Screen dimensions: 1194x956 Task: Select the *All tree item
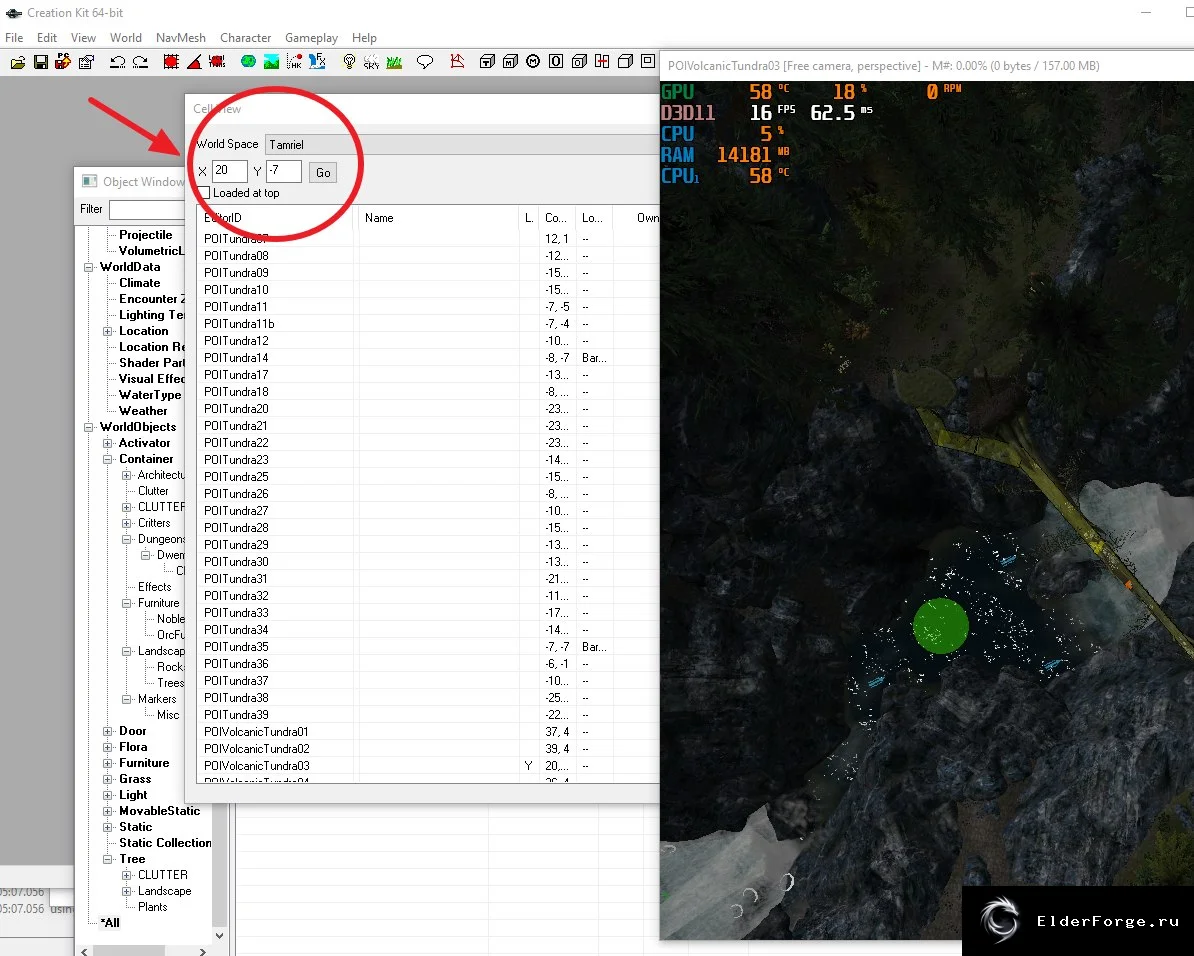pyautogui.click(x=110, y=923)
